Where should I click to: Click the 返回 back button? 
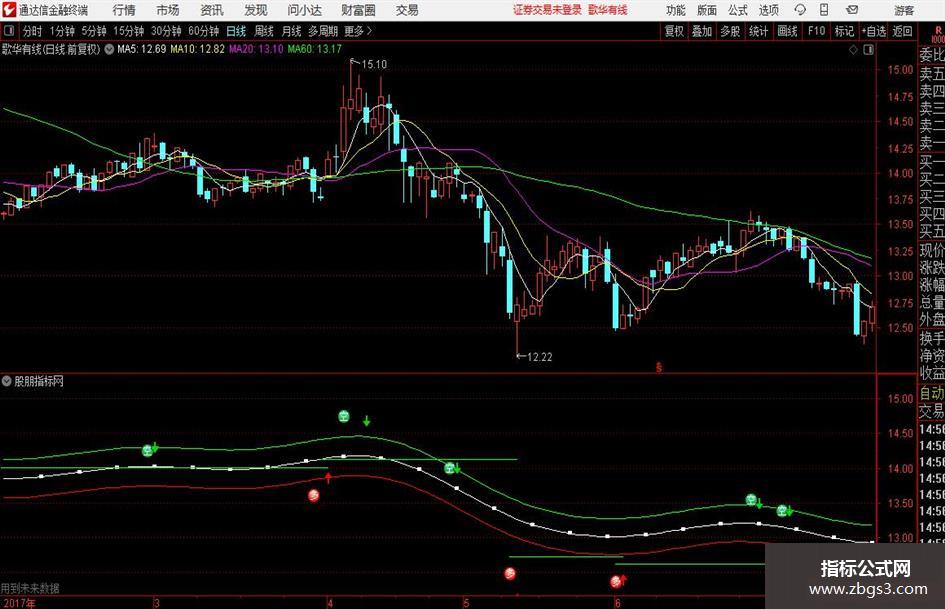point(902,31)
